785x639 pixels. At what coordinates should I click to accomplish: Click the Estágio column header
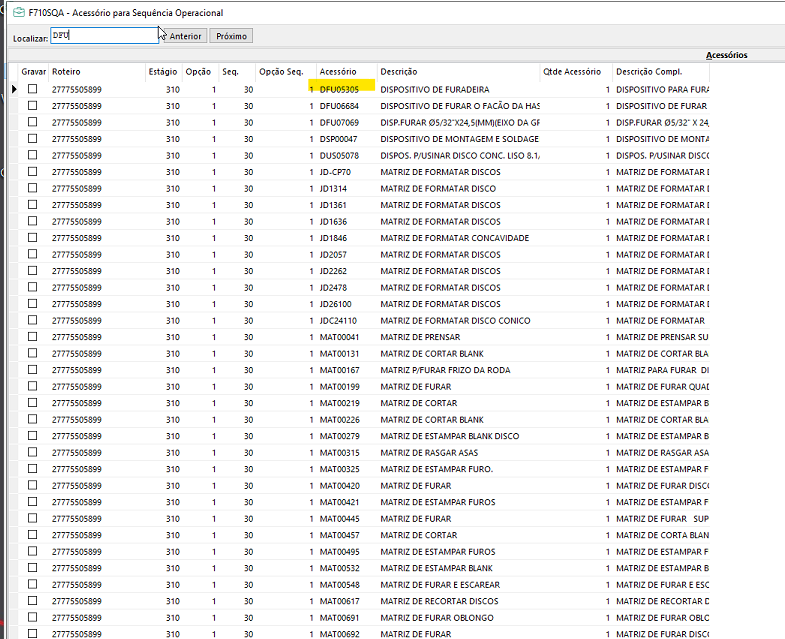pyautogui.click(x=163, y=72)
